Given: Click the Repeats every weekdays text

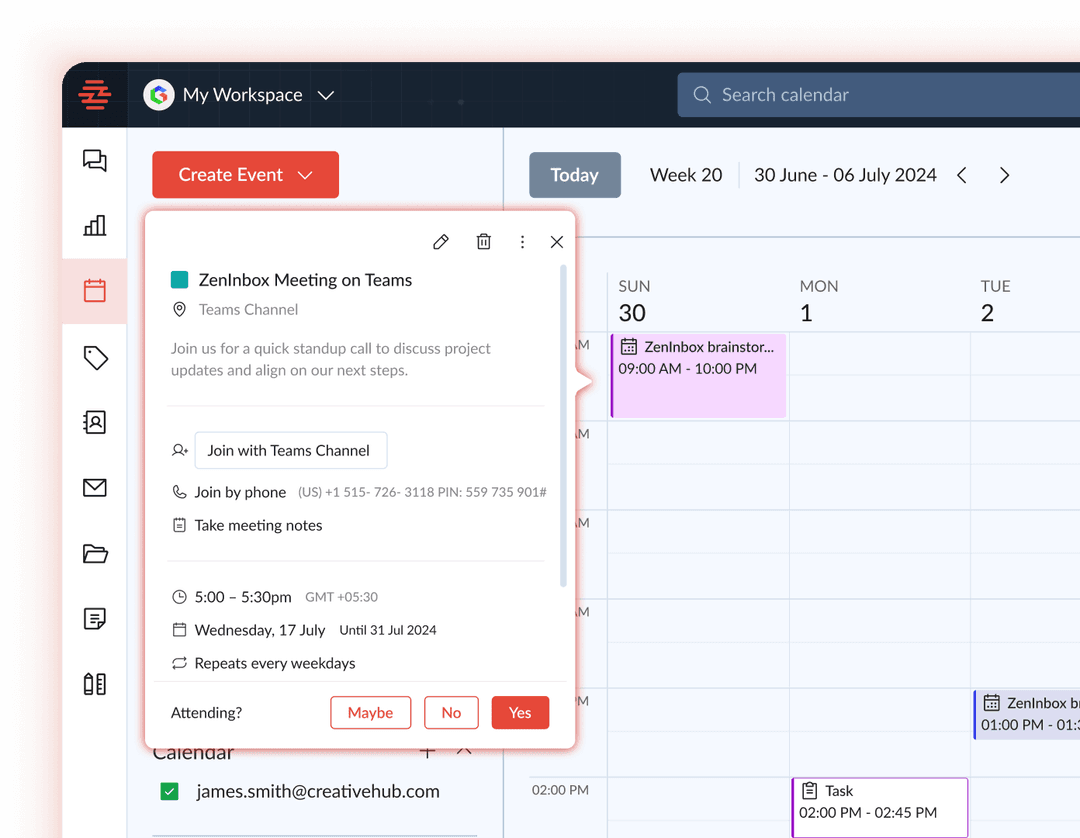Looking at the screenshot, I should (275, 663).
